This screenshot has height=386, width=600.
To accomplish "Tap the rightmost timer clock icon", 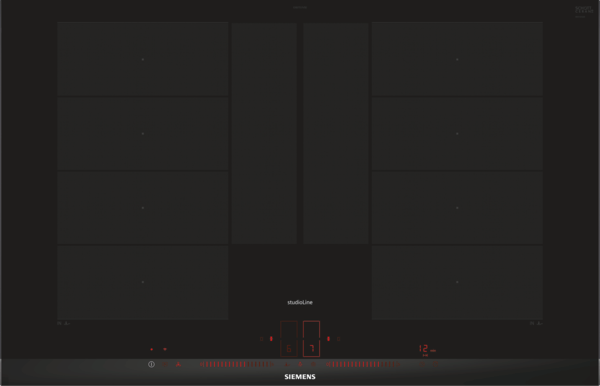I will 435,364.
